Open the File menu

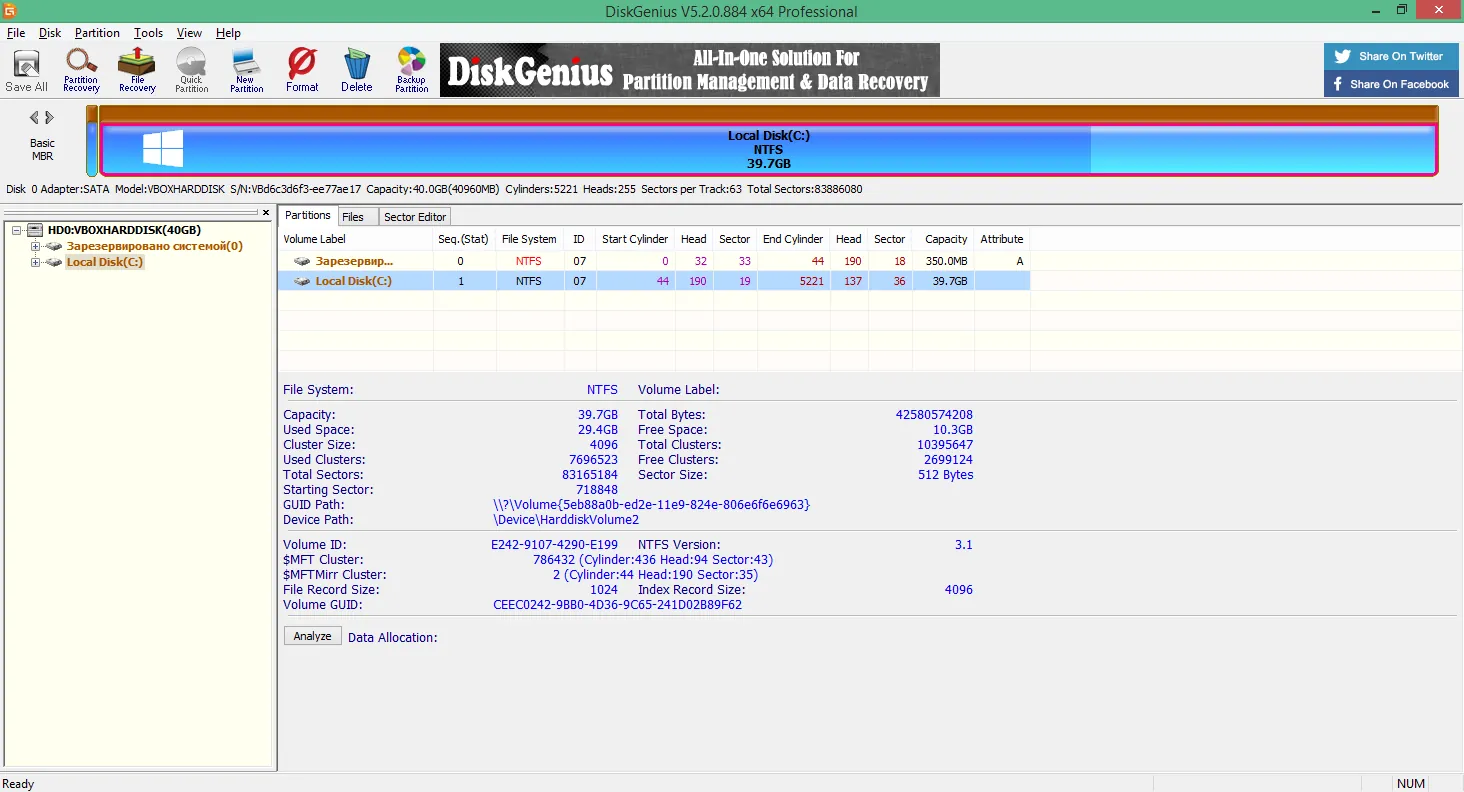pyautogui.click(x=16, y=33)
